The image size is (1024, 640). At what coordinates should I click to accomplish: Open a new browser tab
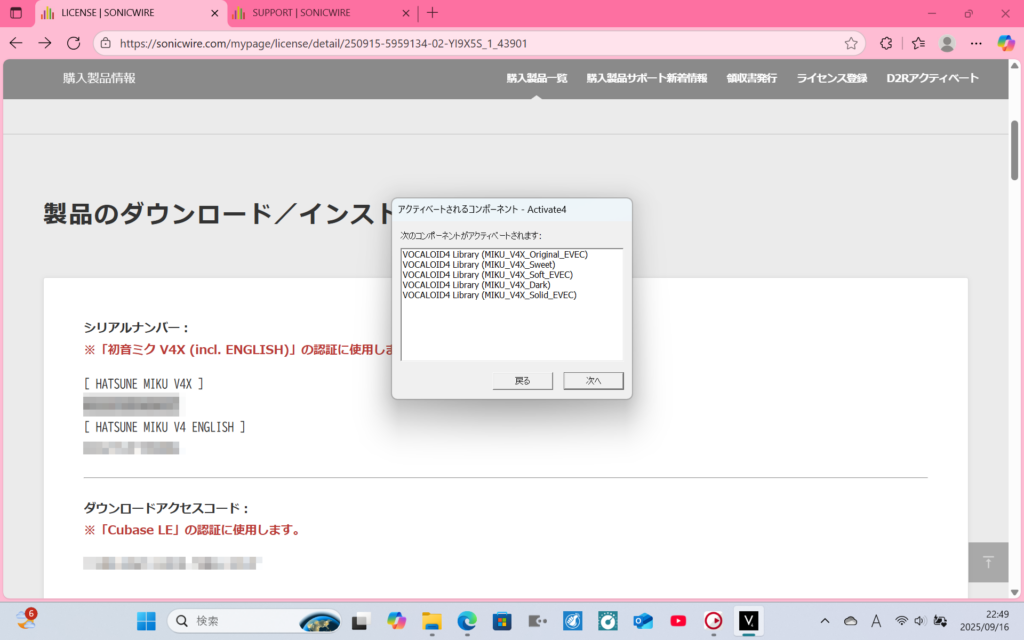pyautogui.click(x=432, y=13)
